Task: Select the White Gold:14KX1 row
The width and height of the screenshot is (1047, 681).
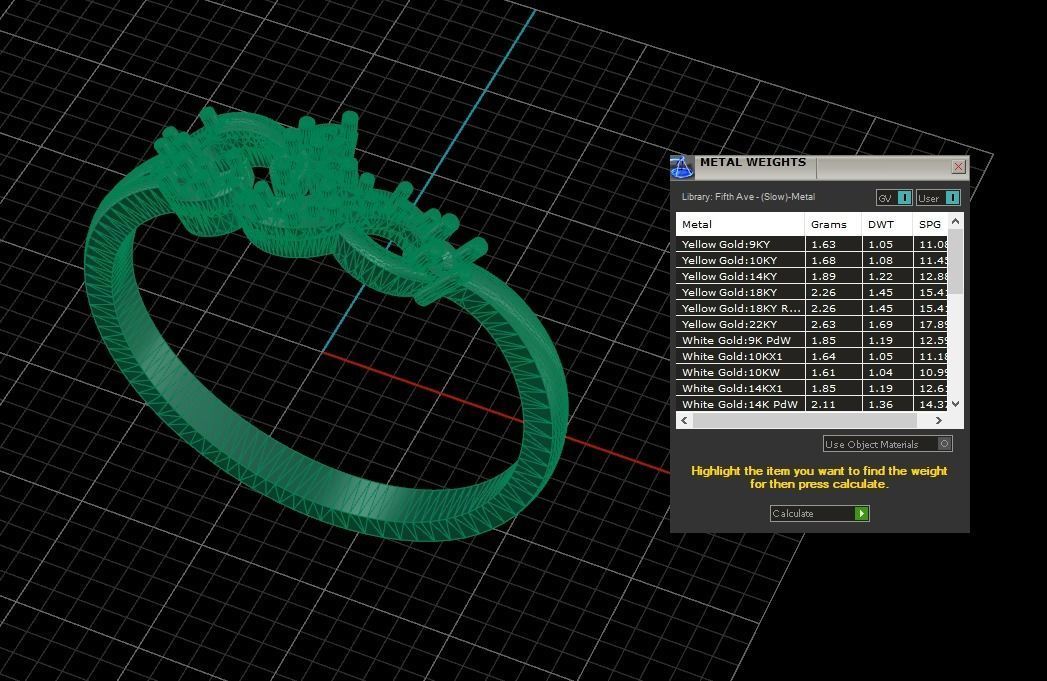Action: 811,389
